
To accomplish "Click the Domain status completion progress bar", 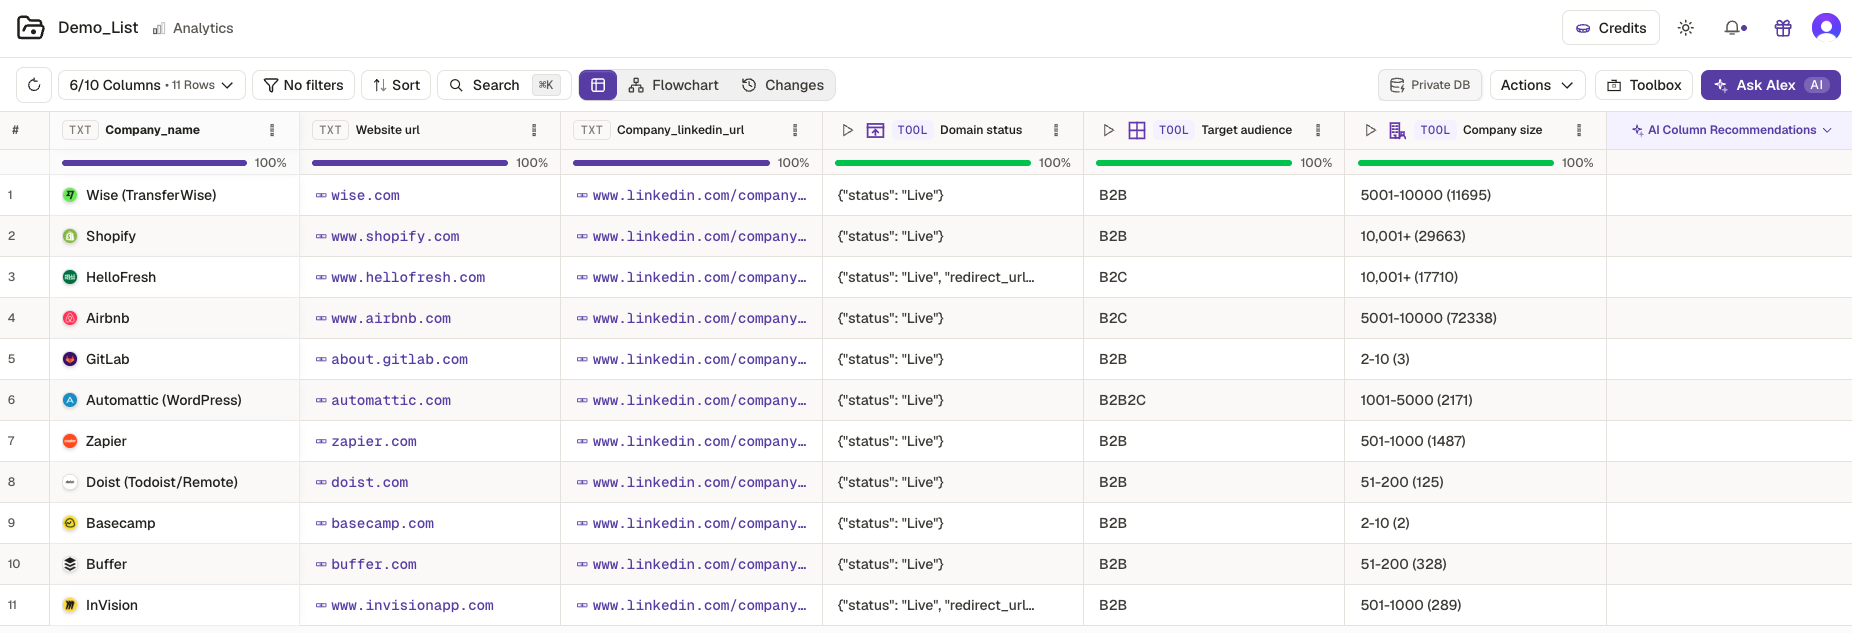I will (x=933, y=162).
